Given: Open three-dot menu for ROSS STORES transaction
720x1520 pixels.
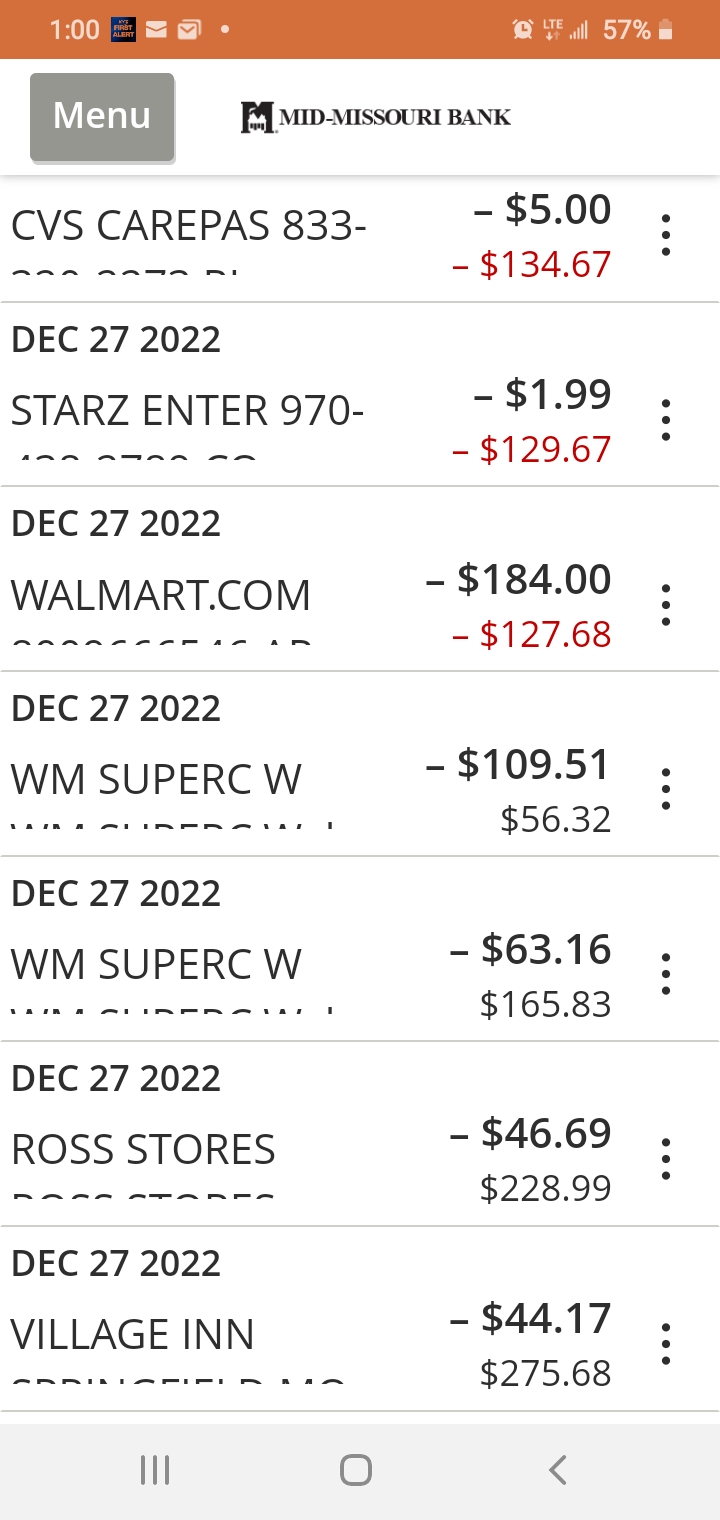Looking at the screenshot, I should click(x=666, y=1159).
